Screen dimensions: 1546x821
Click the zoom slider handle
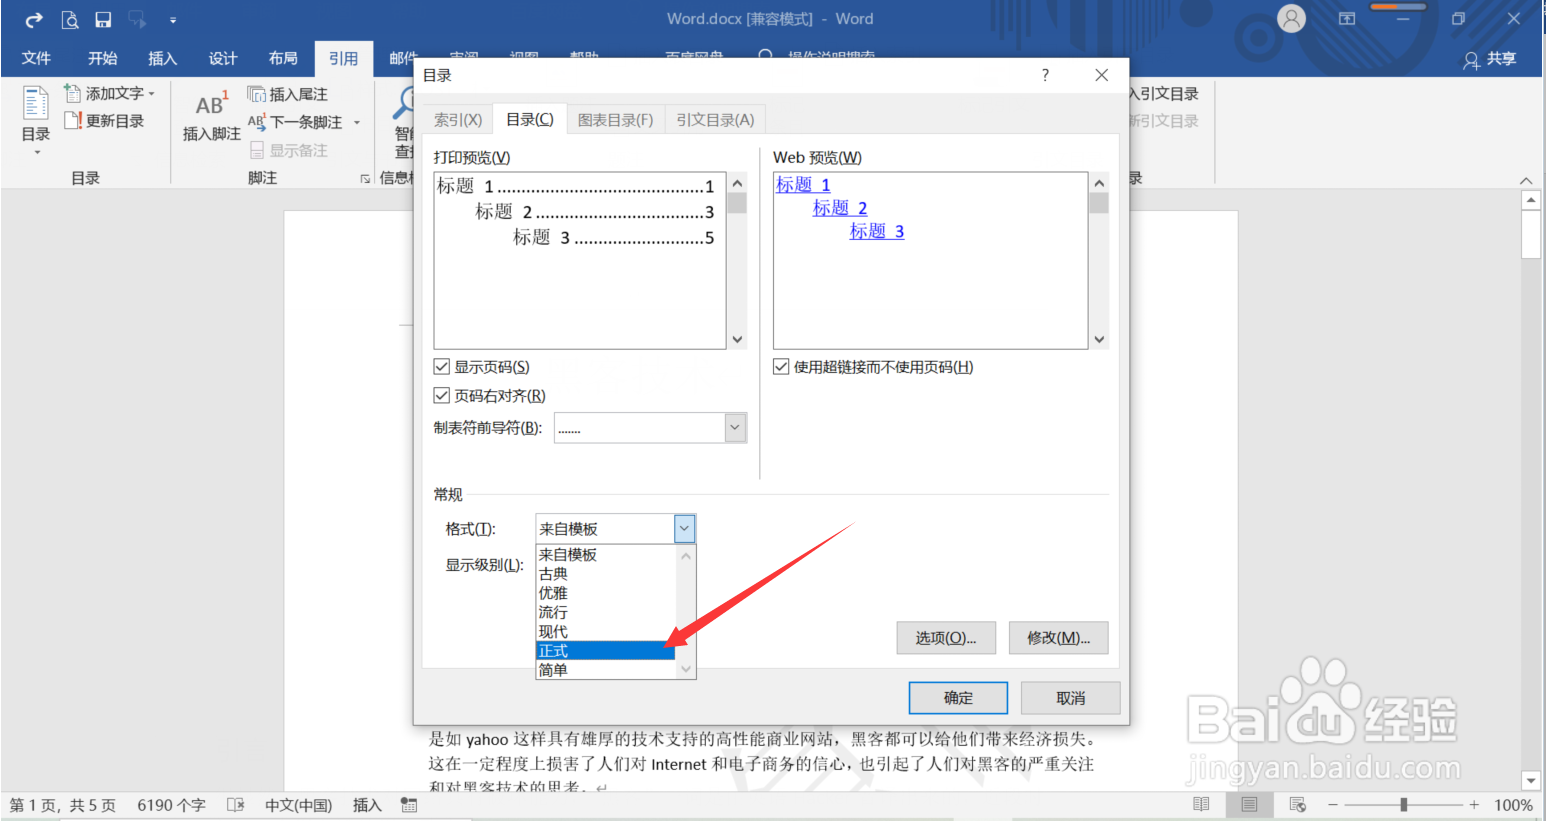coord(1404,805)
